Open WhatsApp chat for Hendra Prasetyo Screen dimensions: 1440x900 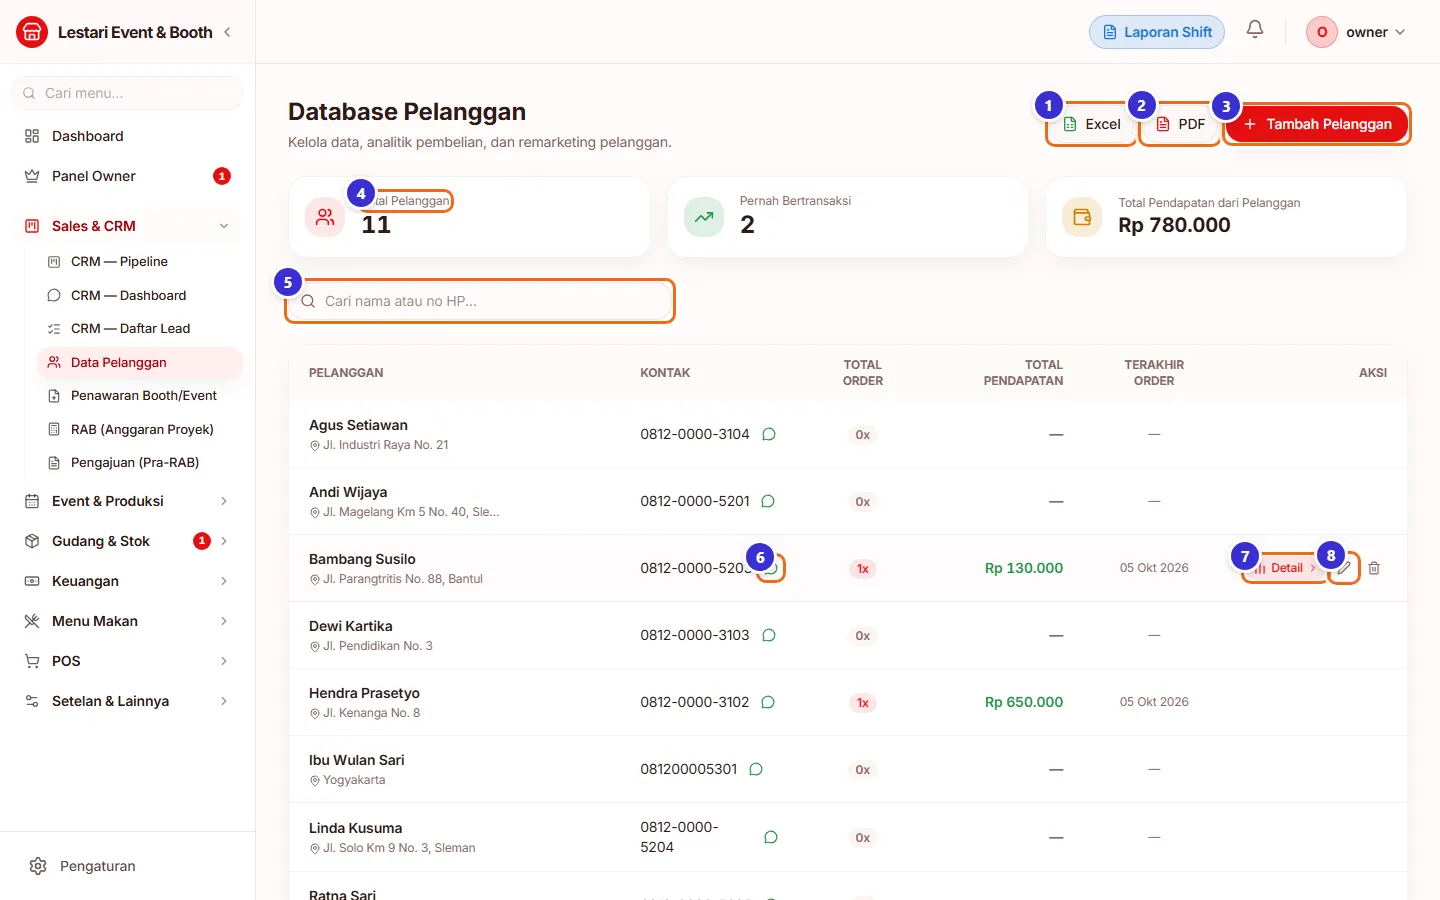click(768, 702)
